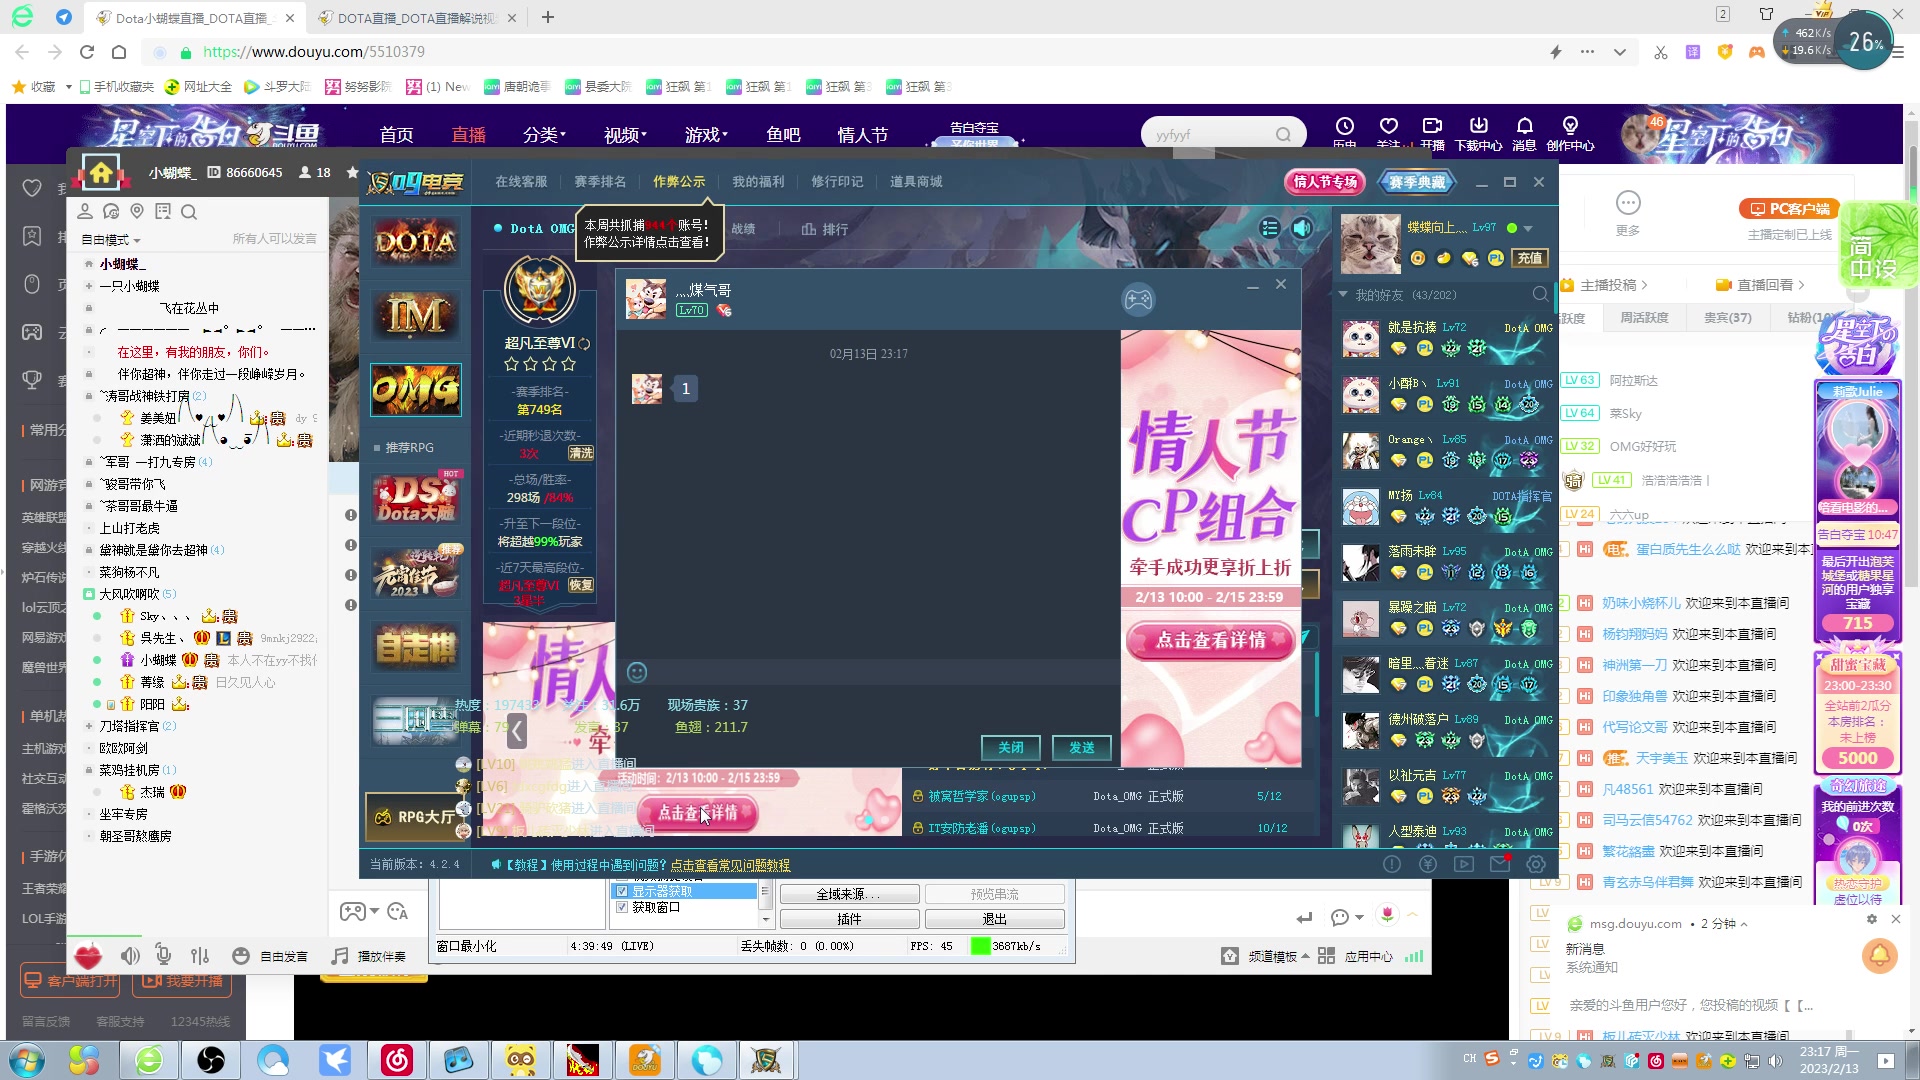Collapse the 我的好友 friends group

coord(1343,295)
